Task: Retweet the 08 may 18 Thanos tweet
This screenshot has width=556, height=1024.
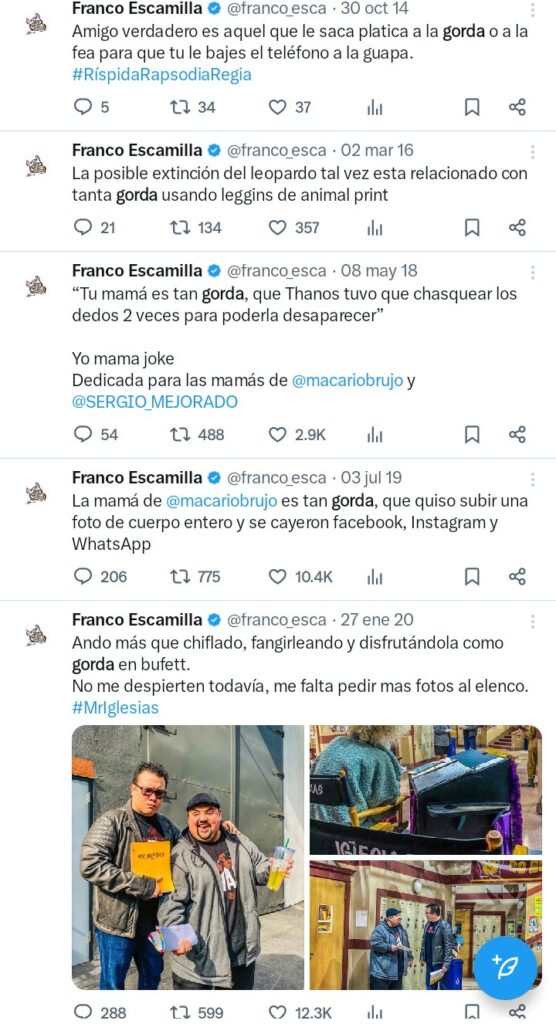Action: (x=180, y=434)
